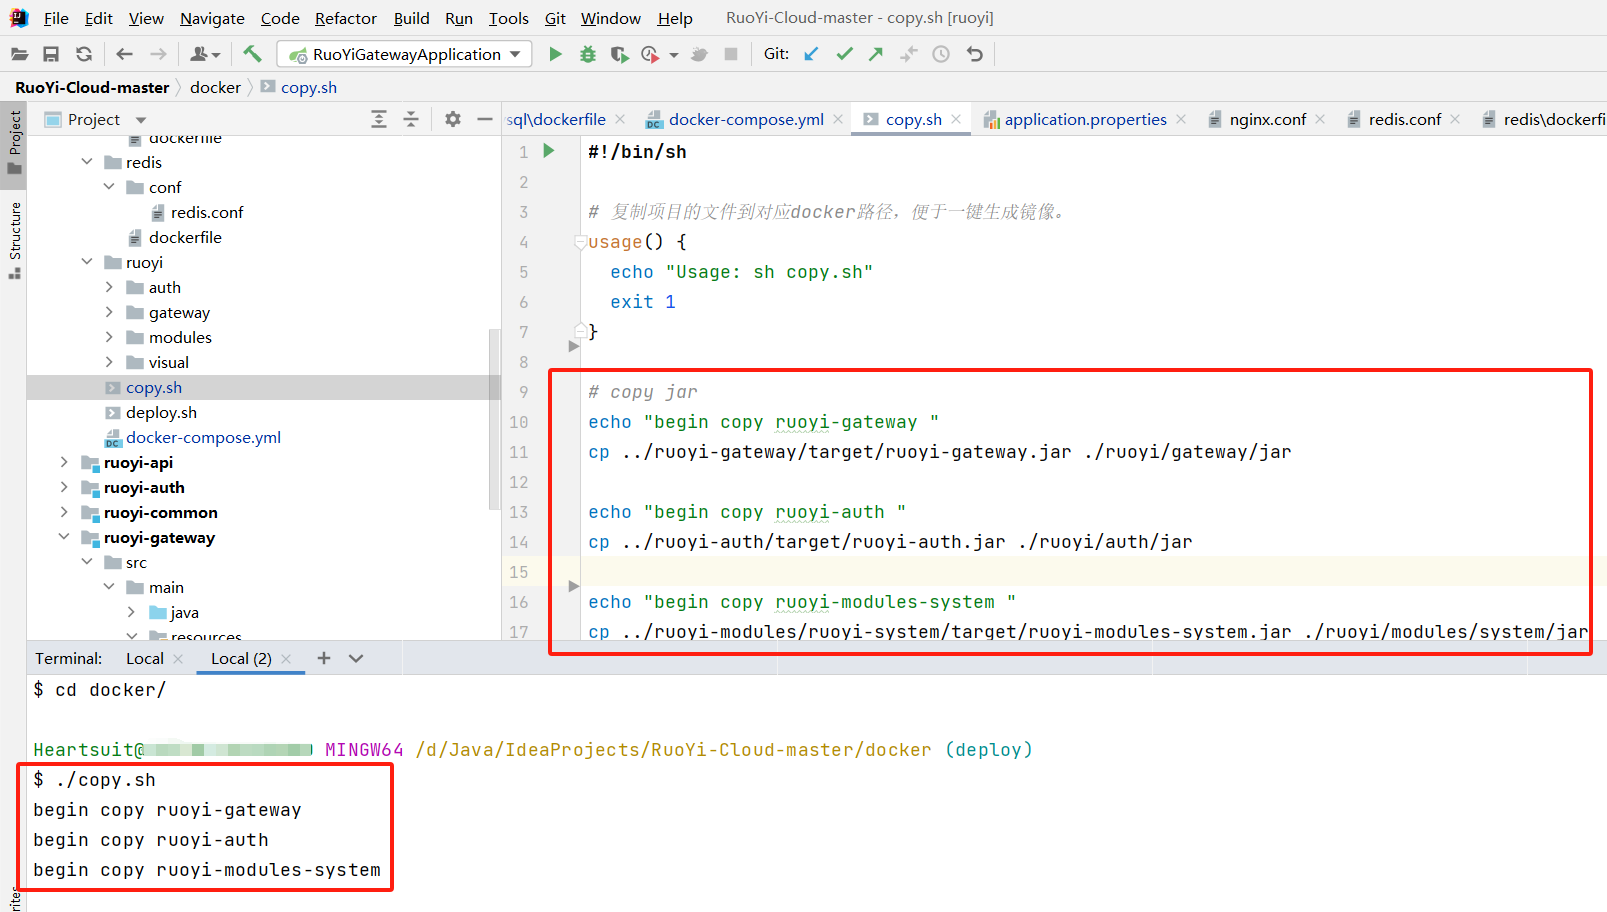Screen dimensions: 1607x912
Task: Collapse the conf folder
Action: click(109, 187)
